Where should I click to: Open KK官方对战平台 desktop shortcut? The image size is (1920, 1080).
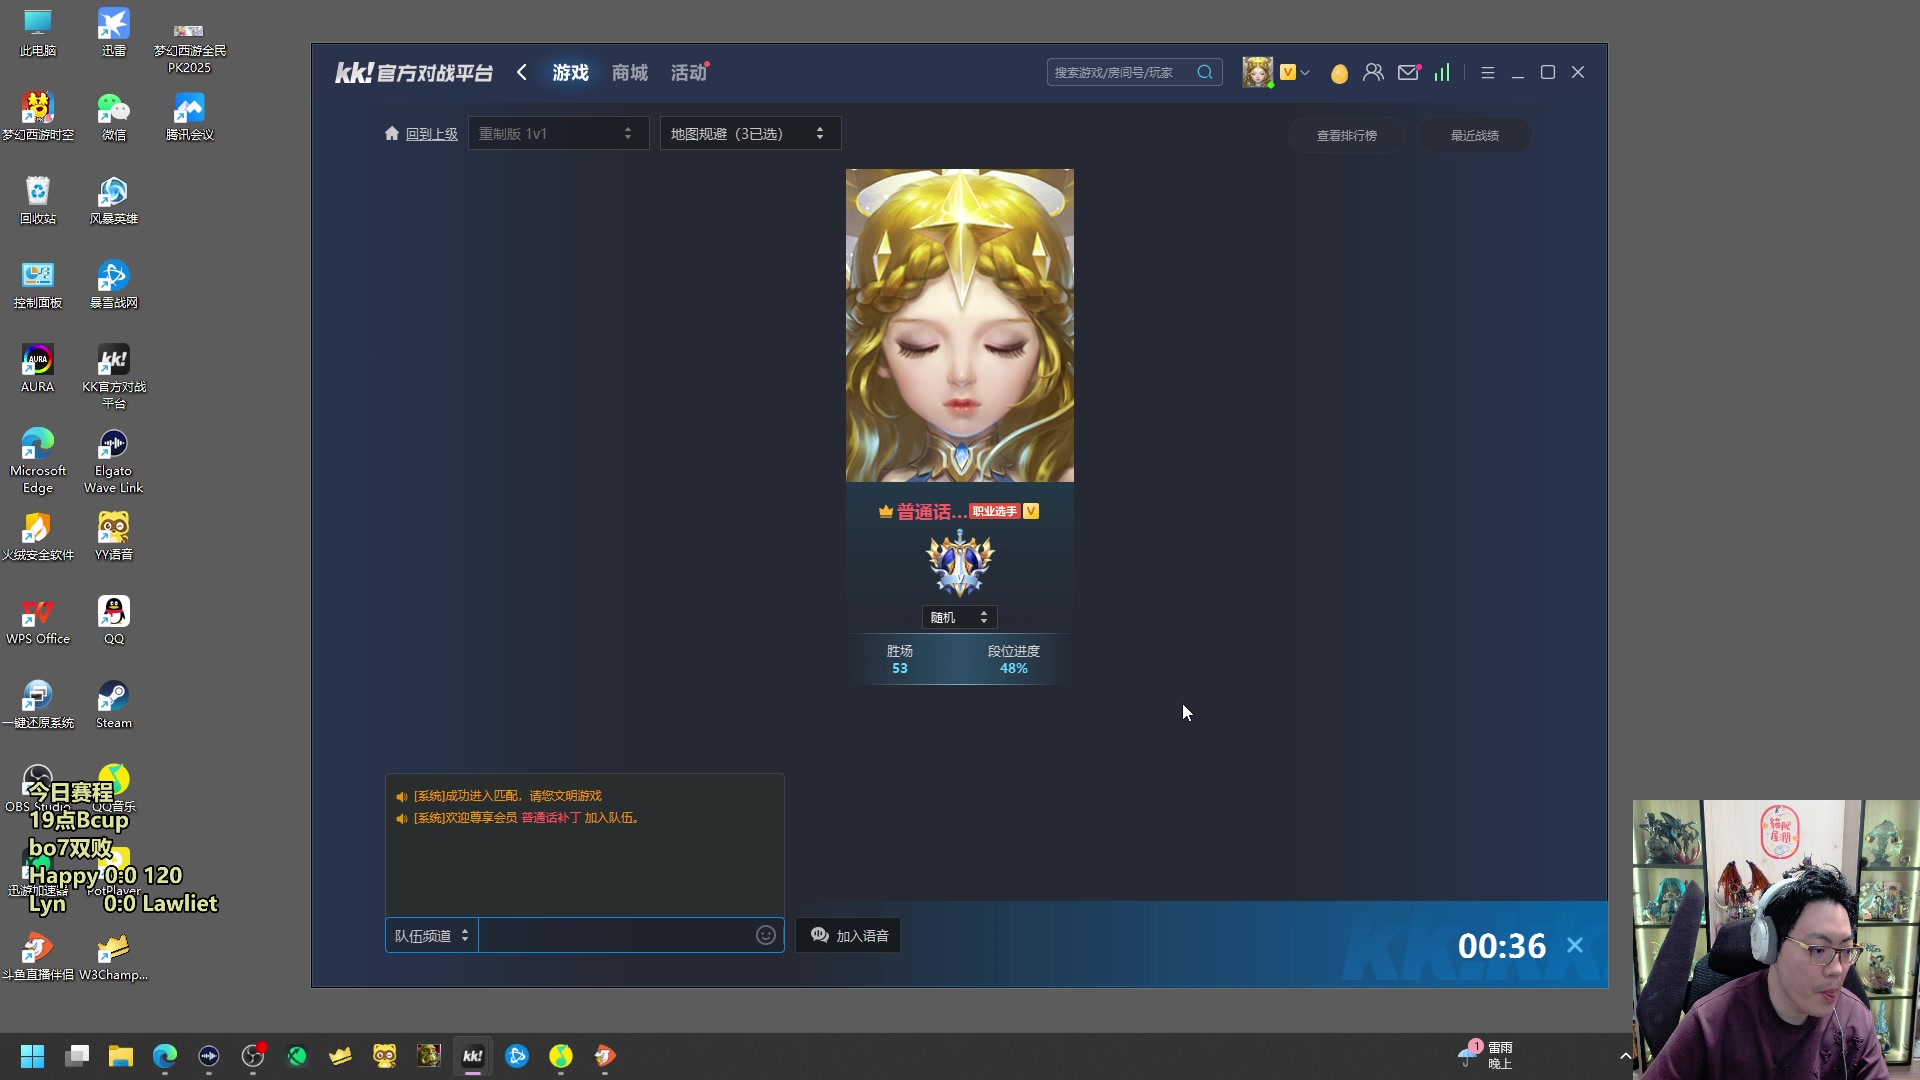tap(114, 377)
